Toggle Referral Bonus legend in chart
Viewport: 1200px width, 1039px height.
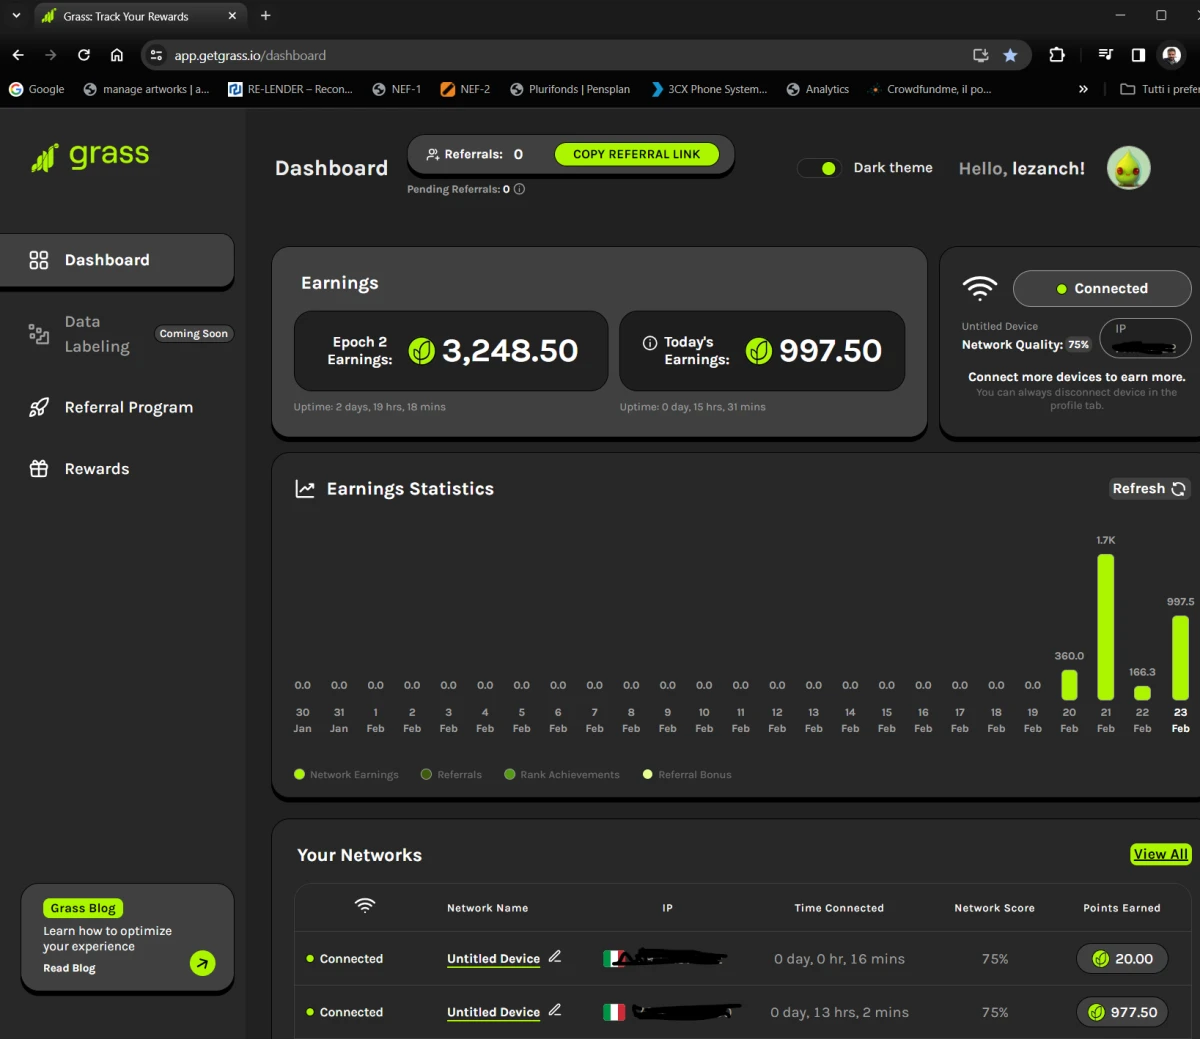pos(687,775)
